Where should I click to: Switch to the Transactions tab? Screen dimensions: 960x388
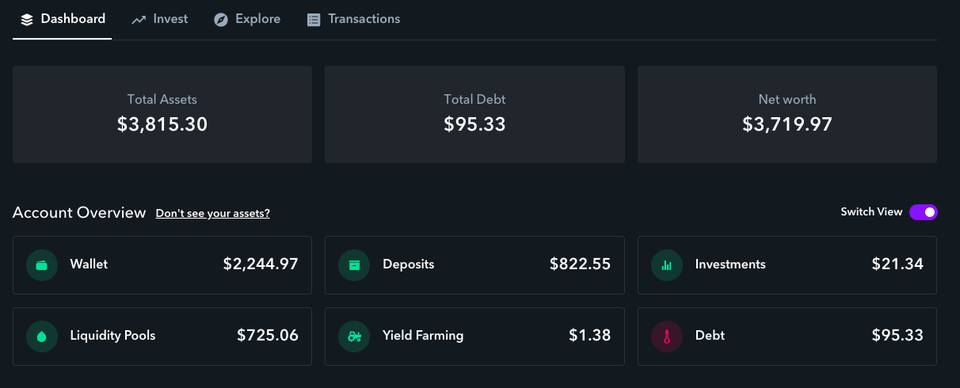click(x=353, y=19)
